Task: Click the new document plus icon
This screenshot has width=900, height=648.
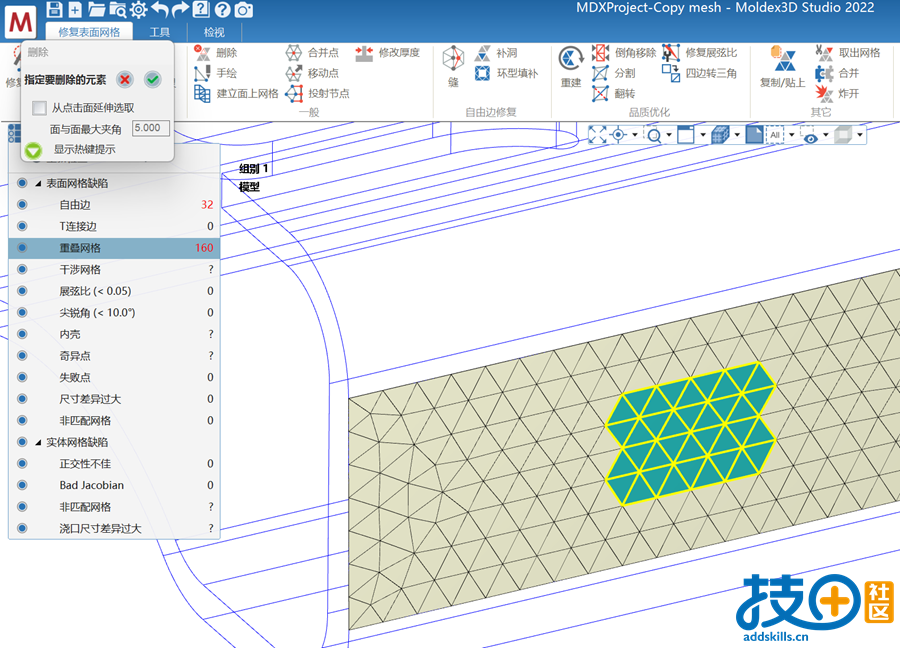Action: (75, 9)
